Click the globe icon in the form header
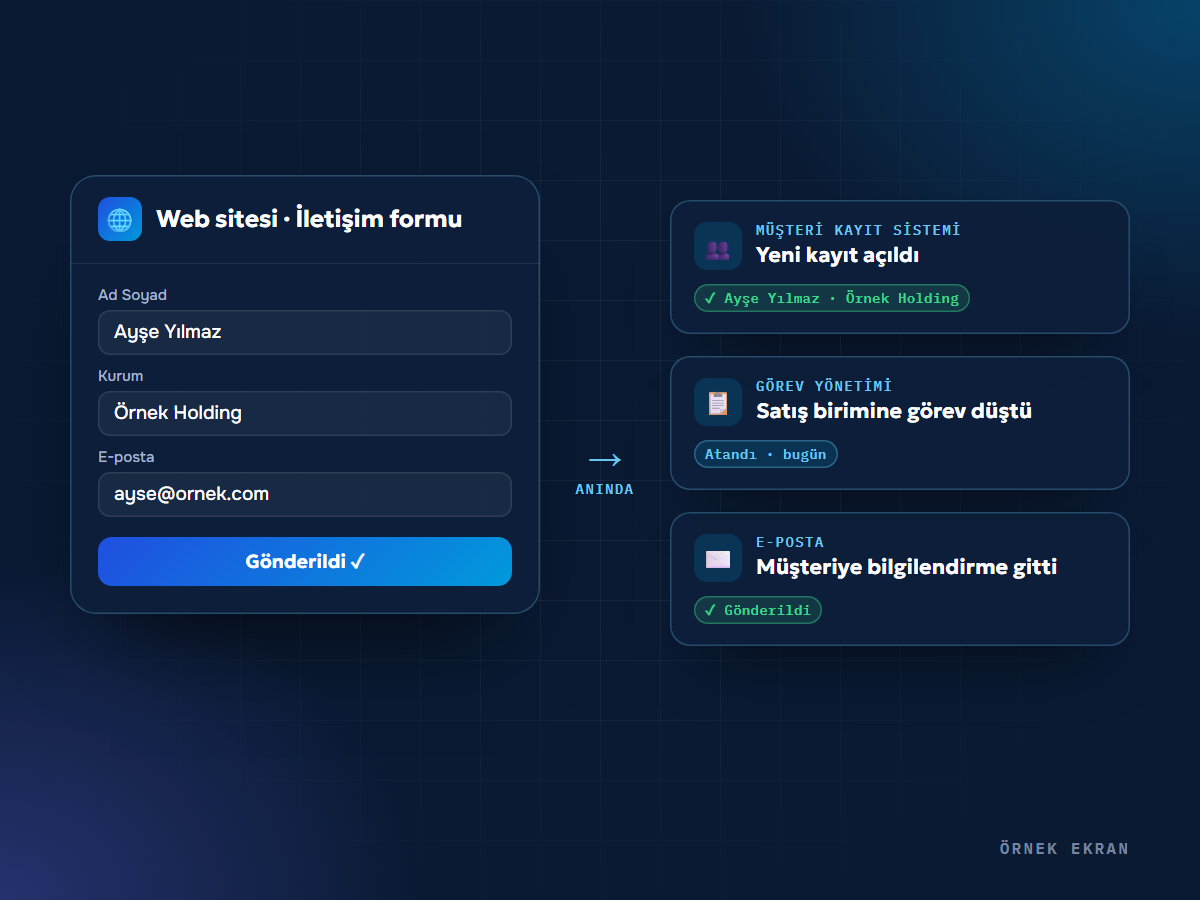Image resolution: width=1200 pixels, height=900 pixels. pyautogui.click(x=120, y=219)
